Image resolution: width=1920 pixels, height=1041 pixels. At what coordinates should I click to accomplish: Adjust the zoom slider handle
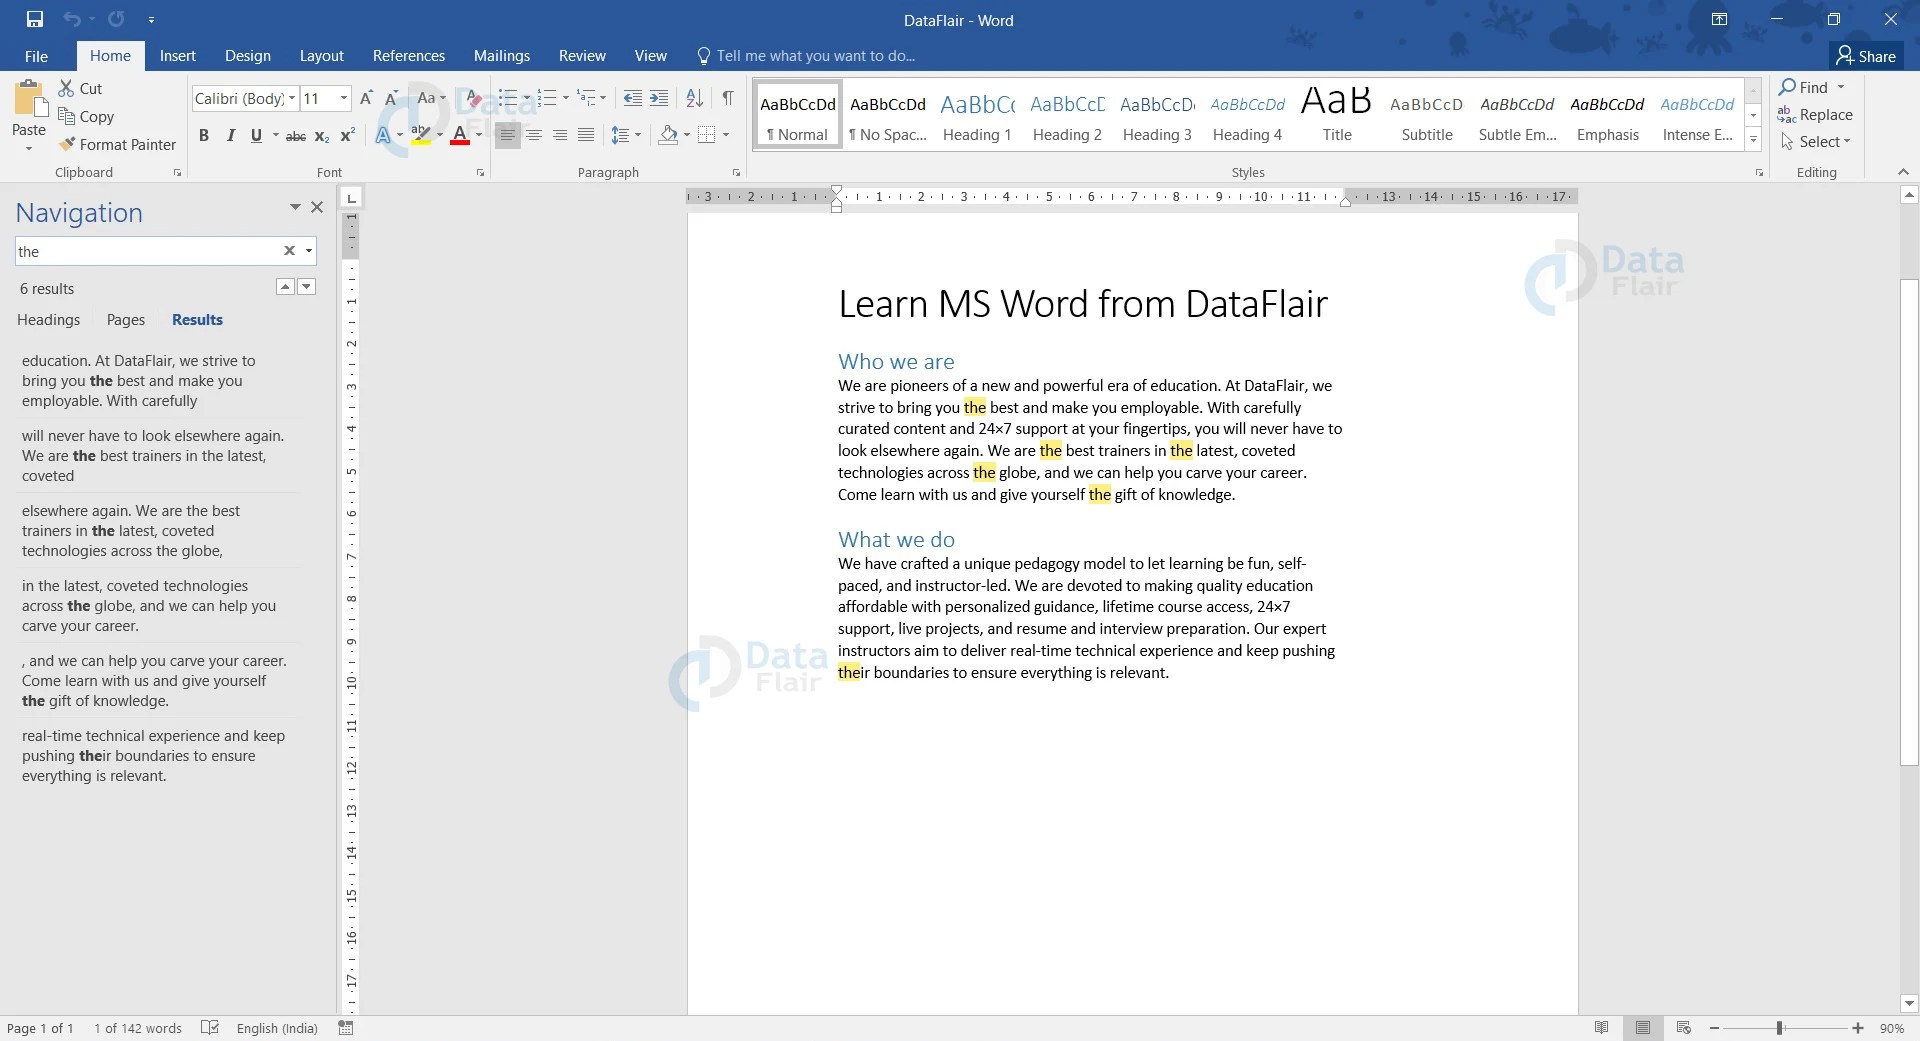pyautogui.click(x=1780, y=1028)
